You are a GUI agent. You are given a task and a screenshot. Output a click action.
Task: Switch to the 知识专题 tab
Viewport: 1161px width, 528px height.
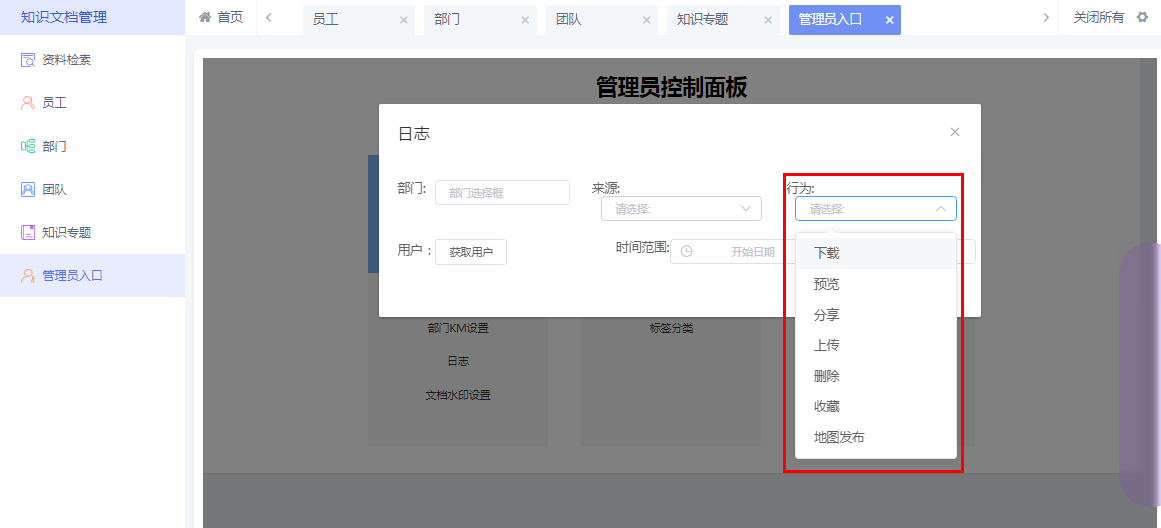click(x=702, y=19)
